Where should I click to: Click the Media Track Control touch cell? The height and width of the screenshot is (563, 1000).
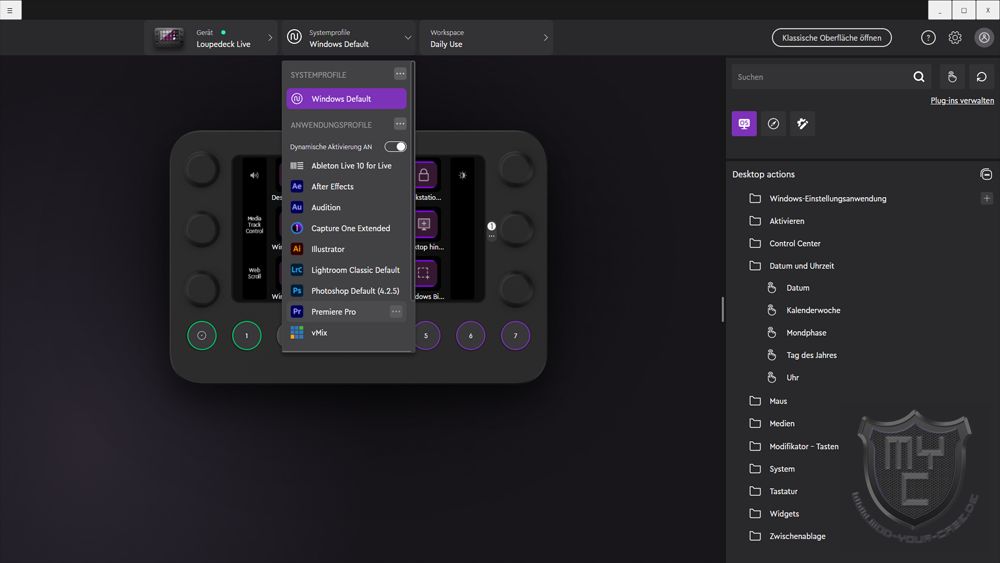pyautogui.click(x=254, y=224)
